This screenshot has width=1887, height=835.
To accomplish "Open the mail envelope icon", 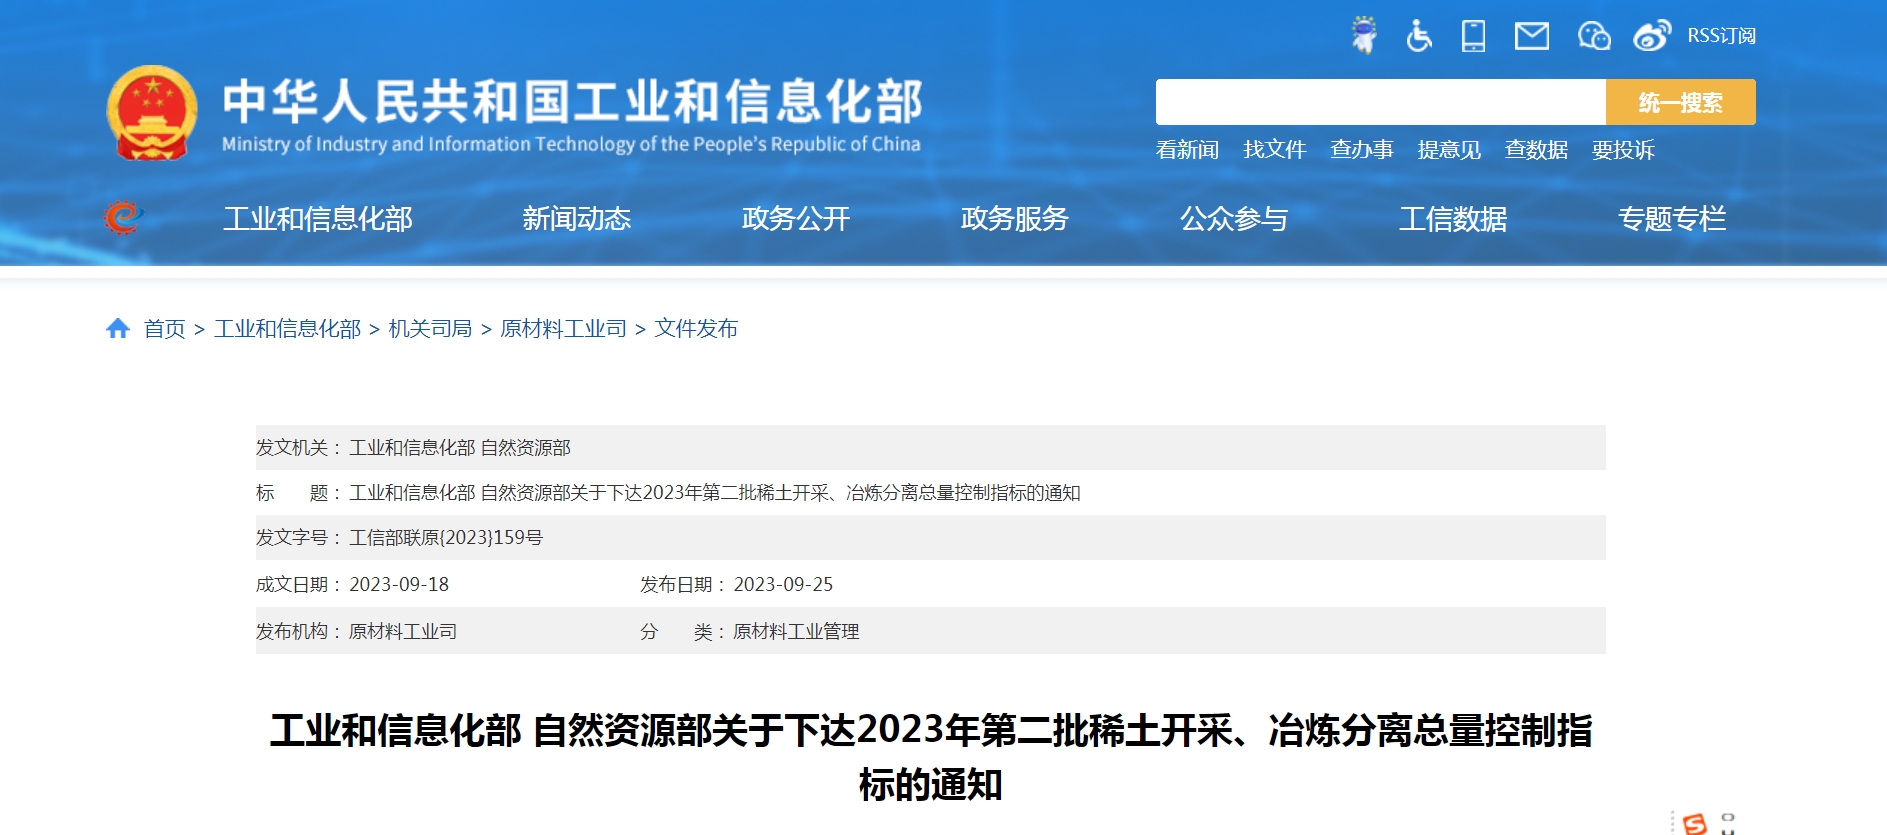I will pos(1532,36).
